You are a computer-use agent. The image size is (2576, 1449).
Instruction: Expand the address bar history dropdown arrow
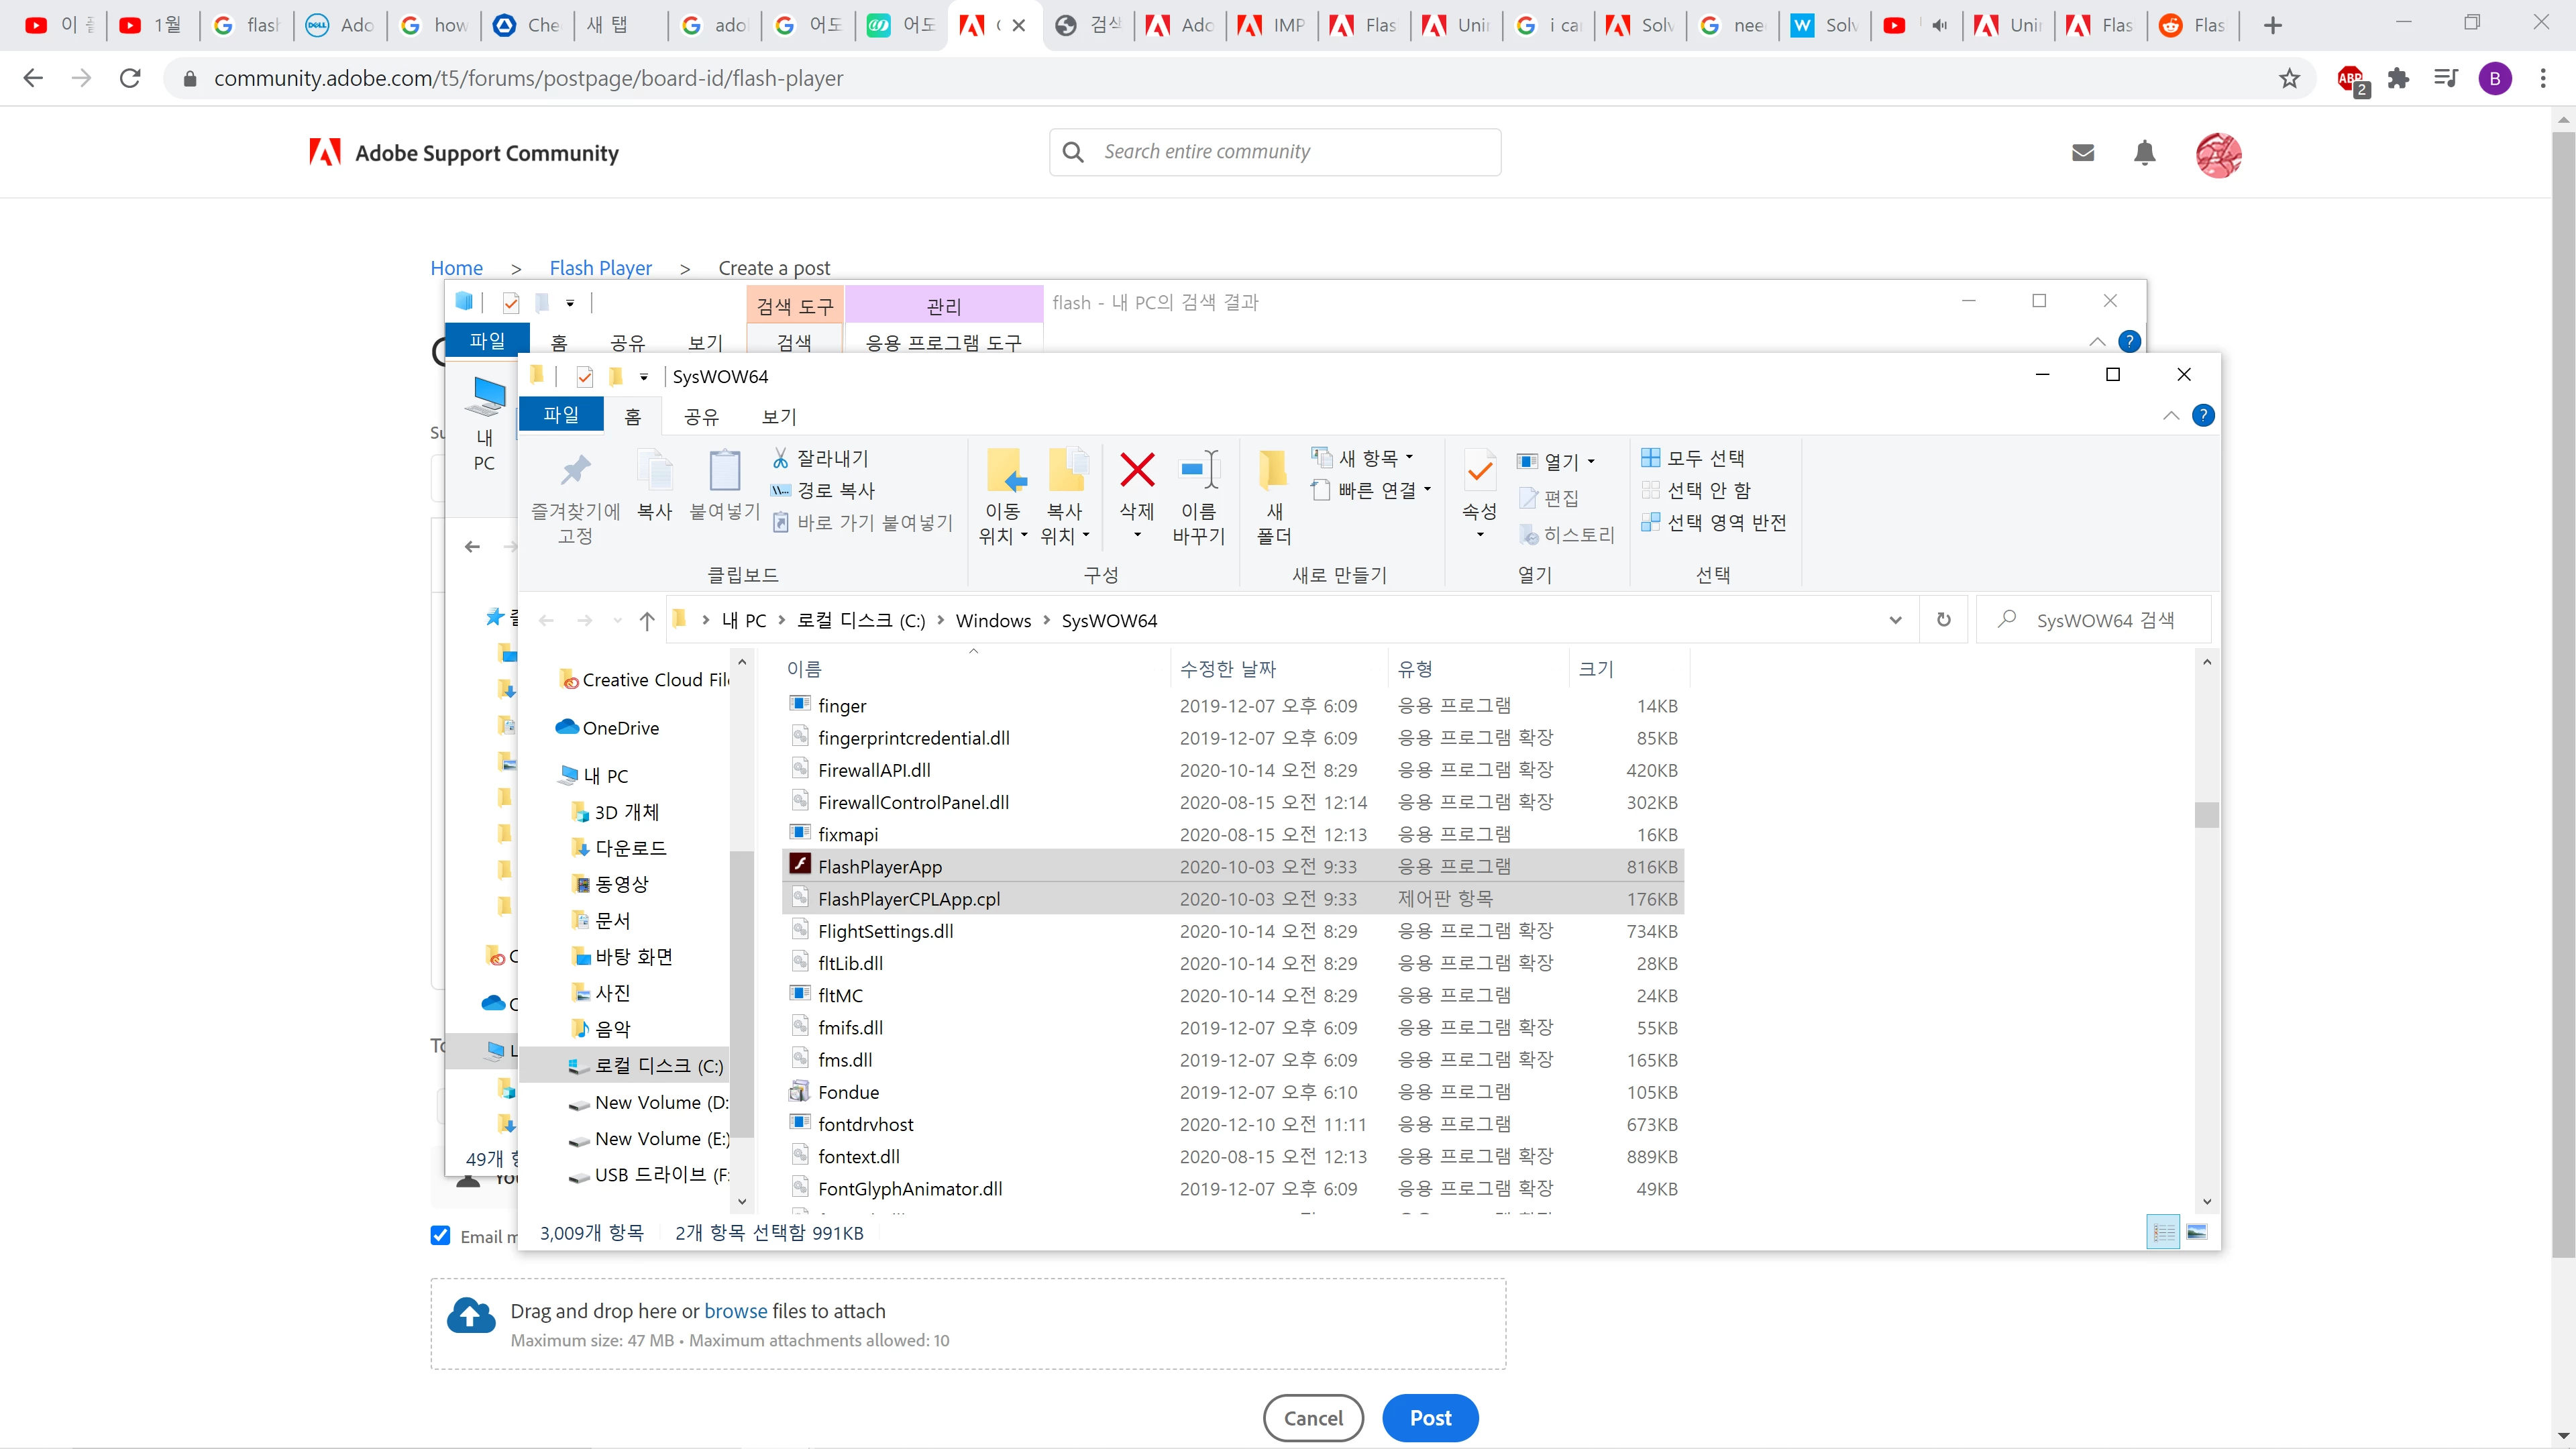(1895, 620)
